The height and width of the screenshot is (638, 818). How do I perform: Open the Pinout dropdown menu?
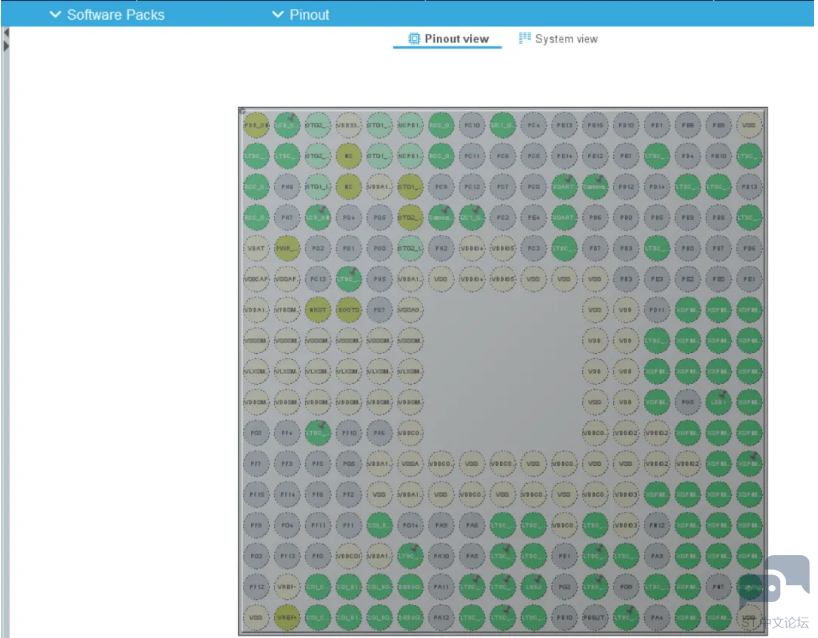tap(301, 14)
